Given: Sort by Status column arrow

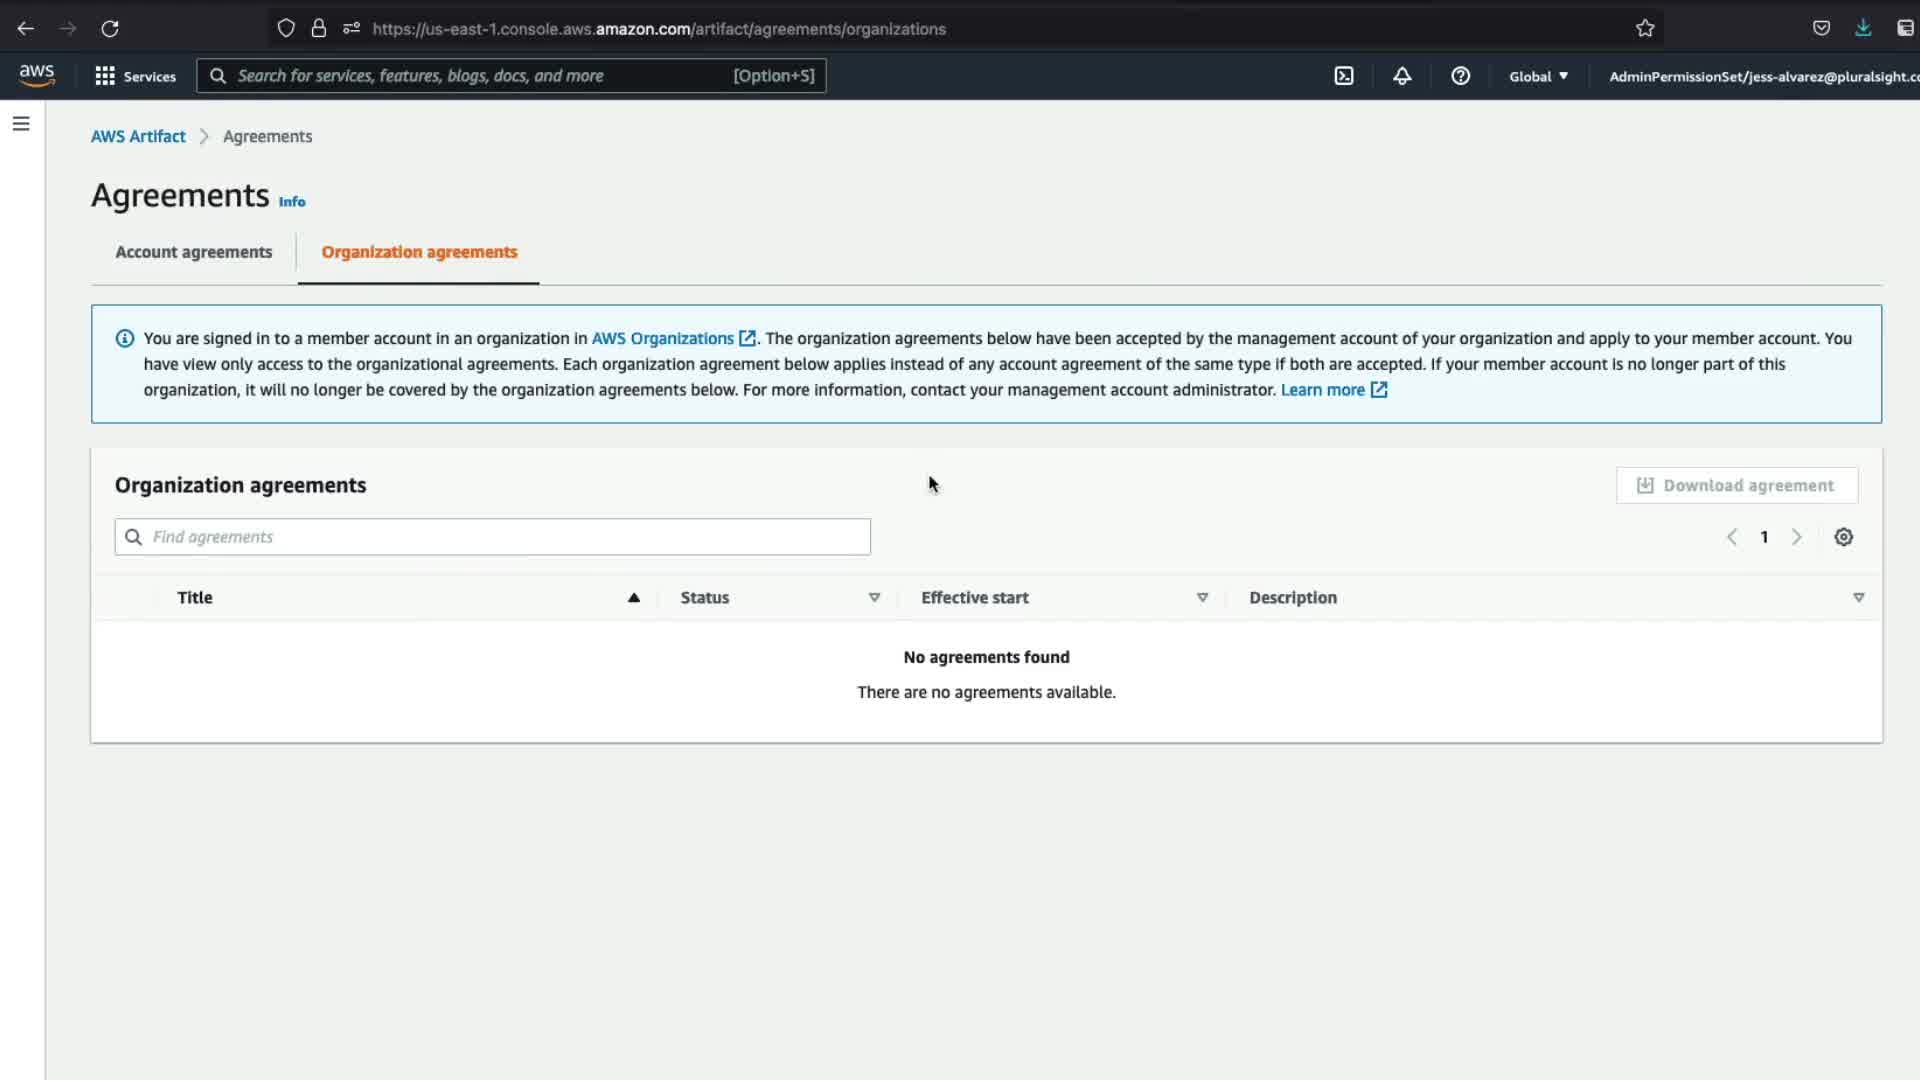Looking at the screenshot, I should point(874,598).
